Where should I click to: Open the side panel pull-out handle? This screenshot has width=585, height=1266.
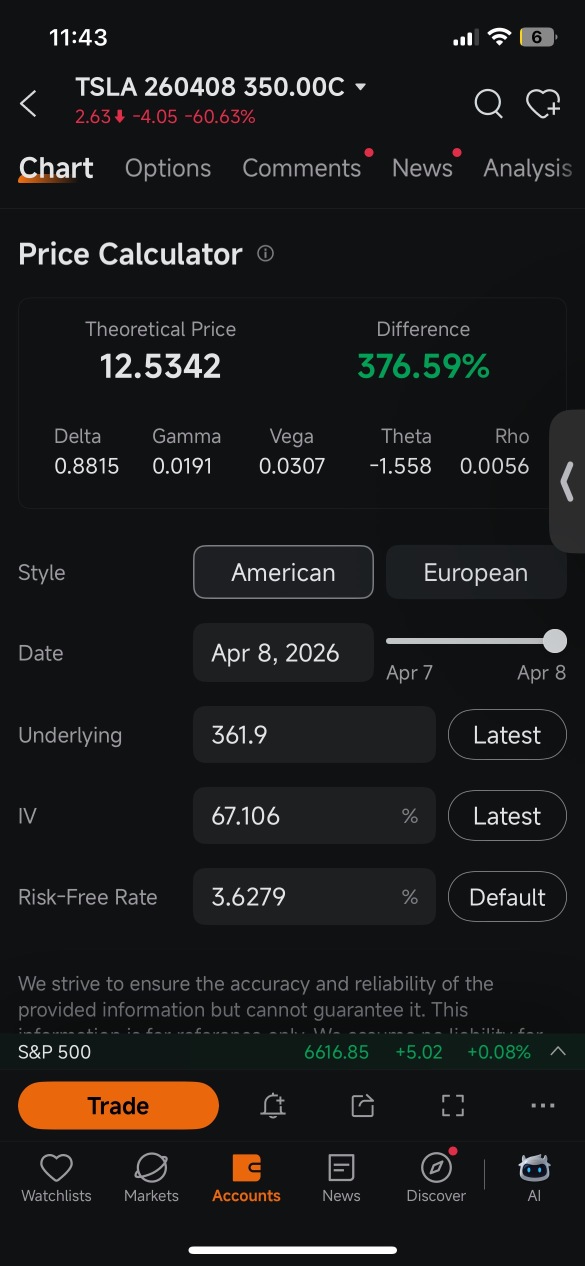[x=567, y=481]
